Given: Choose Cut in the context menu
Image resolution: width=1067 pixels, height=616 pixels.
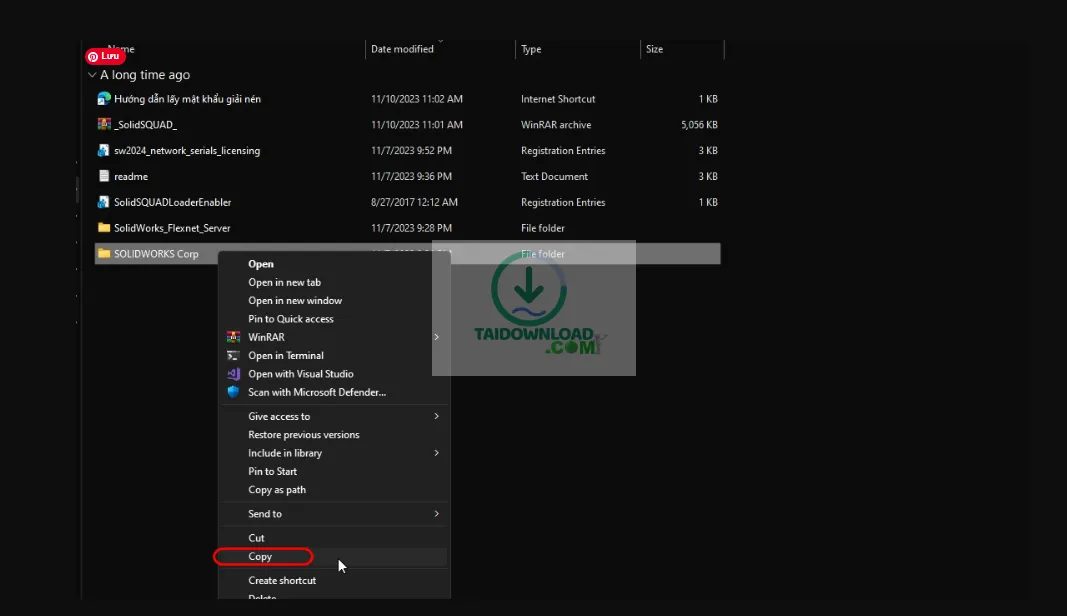Looking at the screenshot, I should (257, 538).
